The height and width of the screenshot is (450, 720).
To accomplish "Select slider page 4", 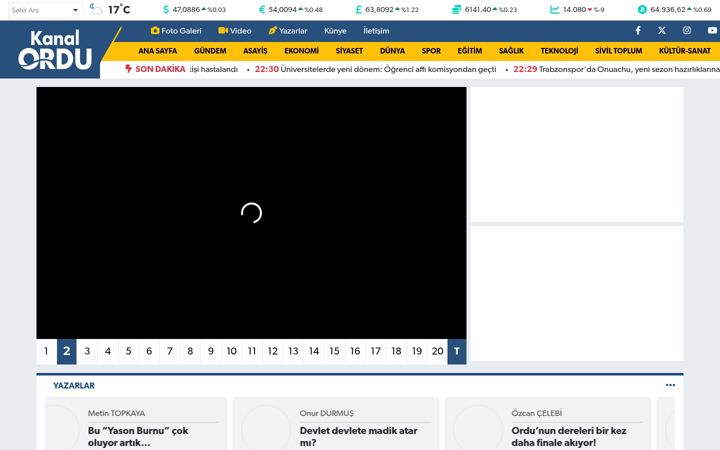I will pyautogui.click(x=108, y=351).
